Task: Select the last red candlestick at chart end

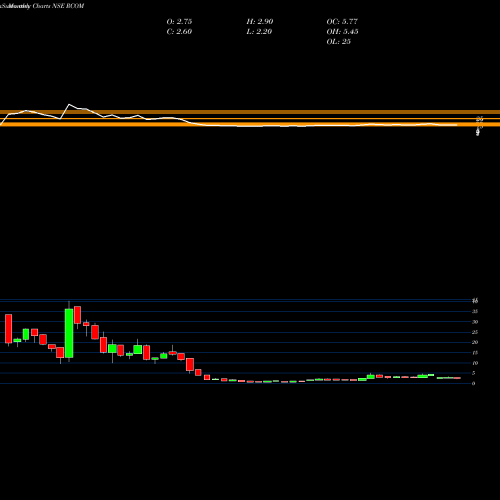Action: pyautogui.click(x=457, y=378)
